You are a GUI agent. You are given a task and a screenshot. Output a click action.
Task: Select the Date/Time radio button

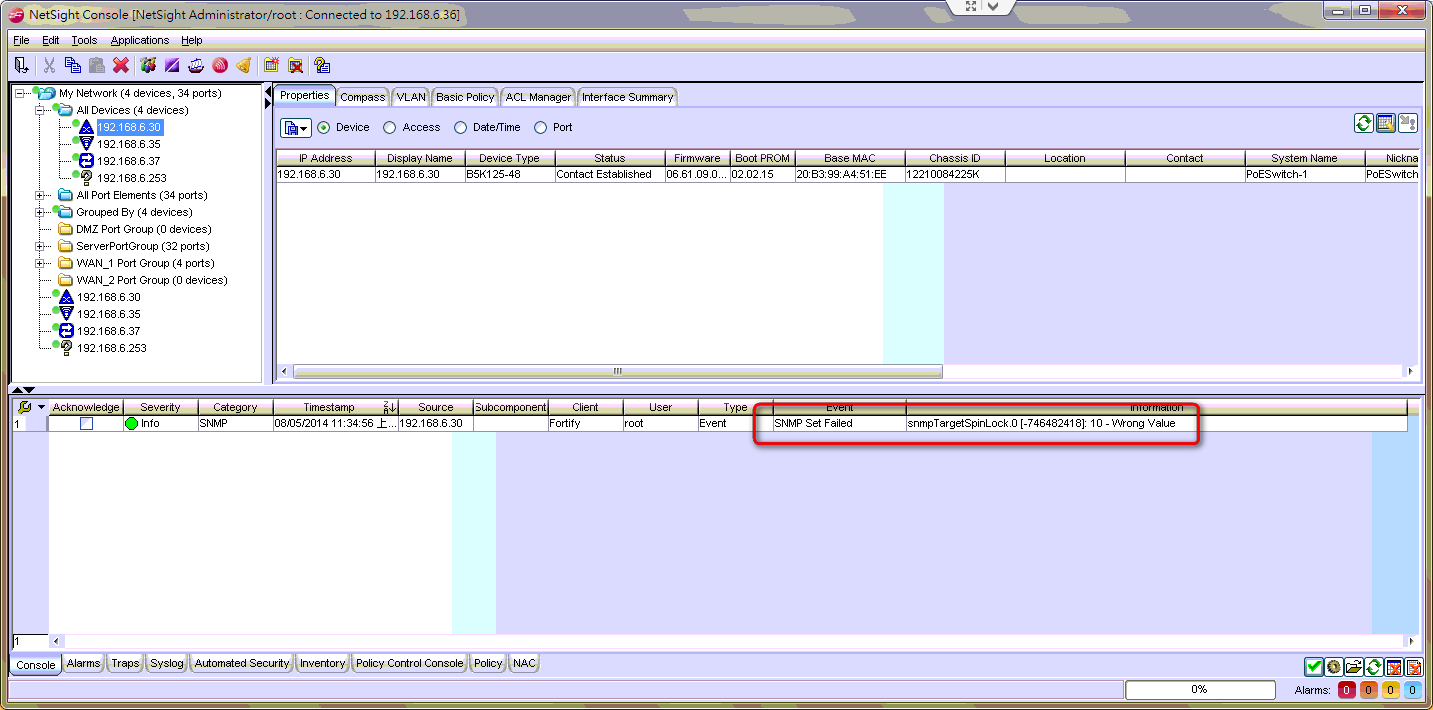point(461,128)
